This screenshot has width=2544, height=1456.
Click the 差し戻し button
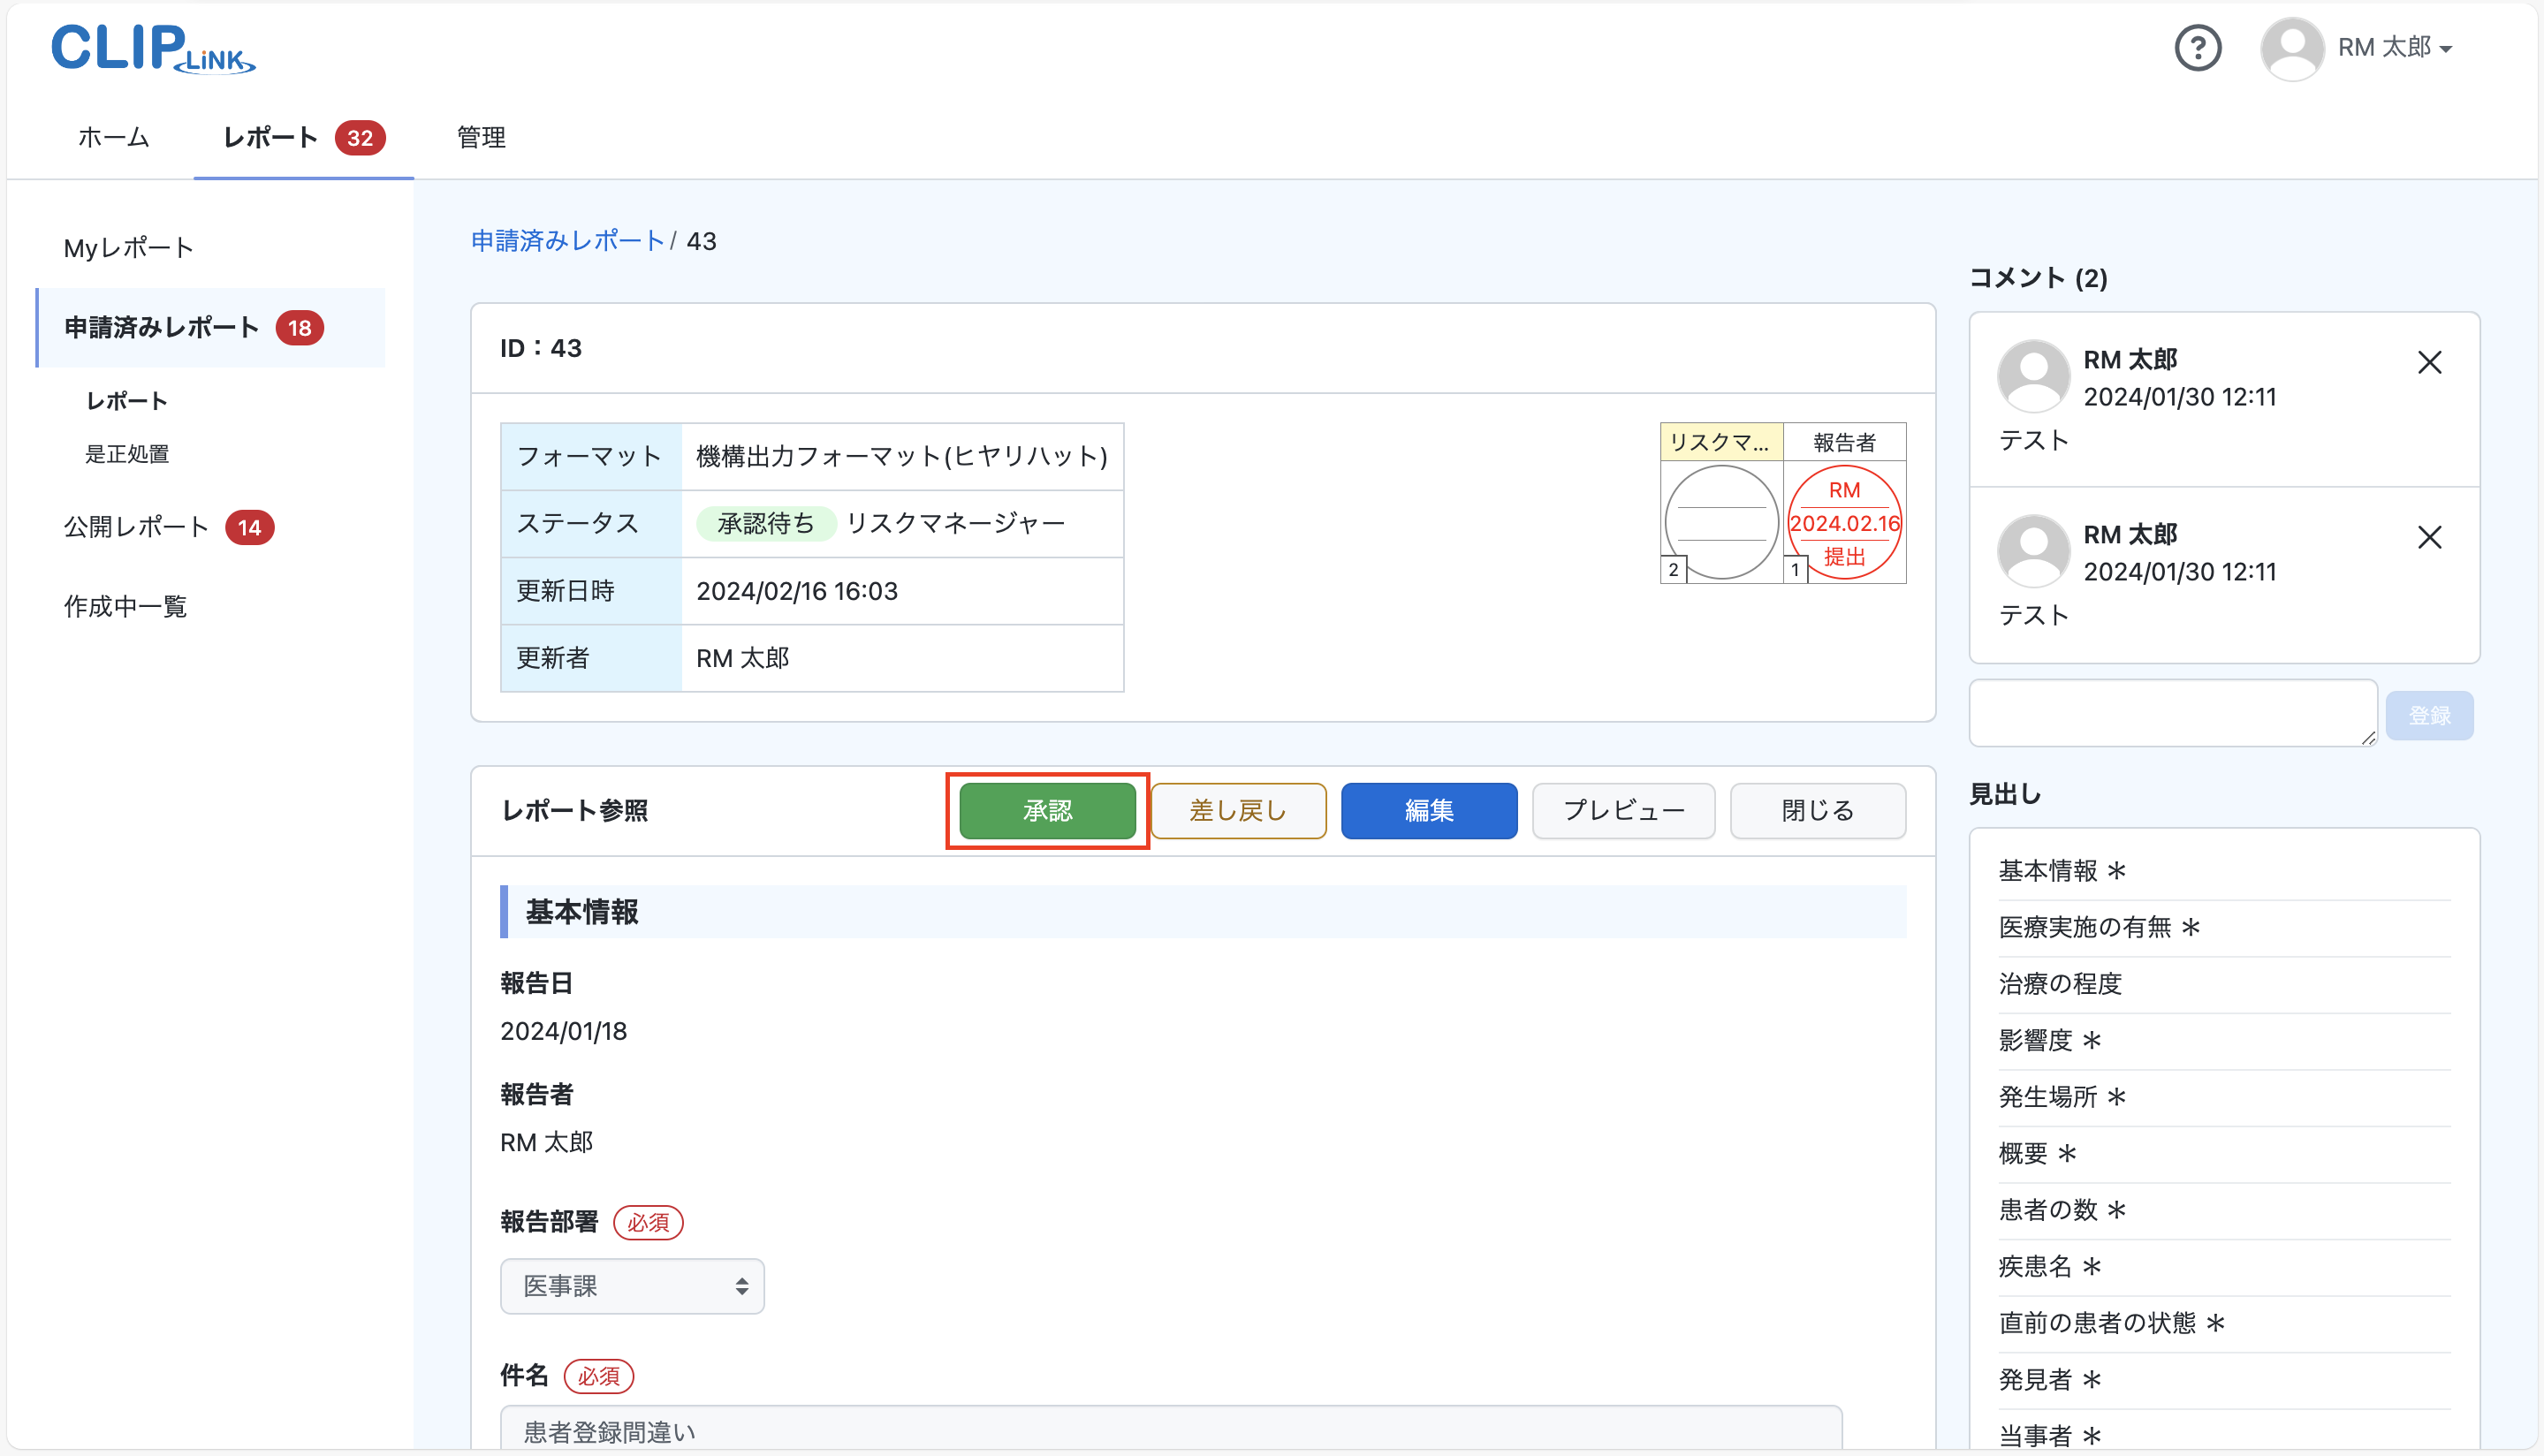(x=1237, y=811)
